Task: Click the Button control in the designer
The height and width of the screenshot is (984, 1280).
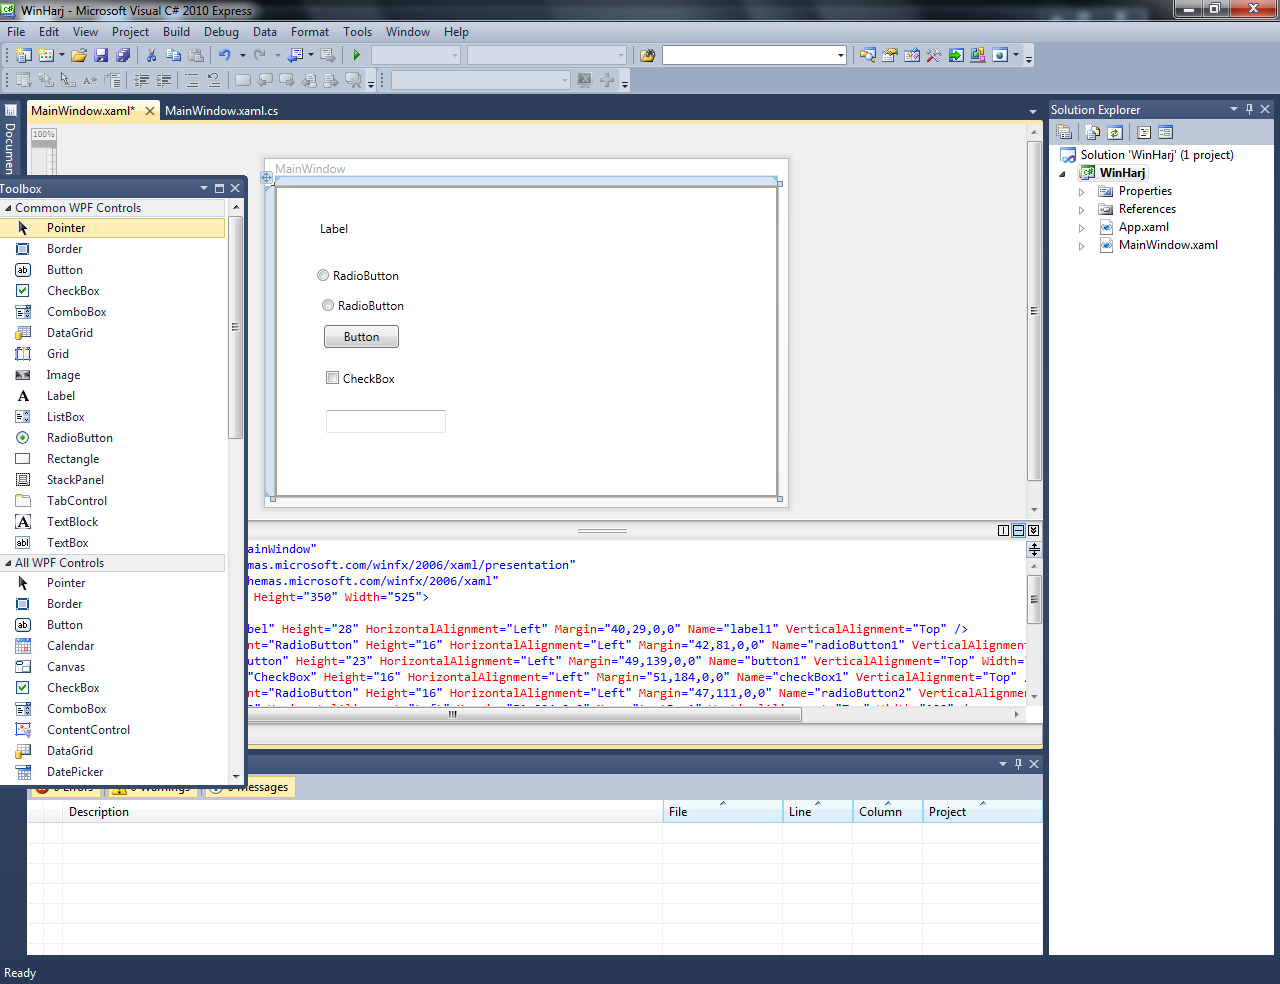Action: 361,337
